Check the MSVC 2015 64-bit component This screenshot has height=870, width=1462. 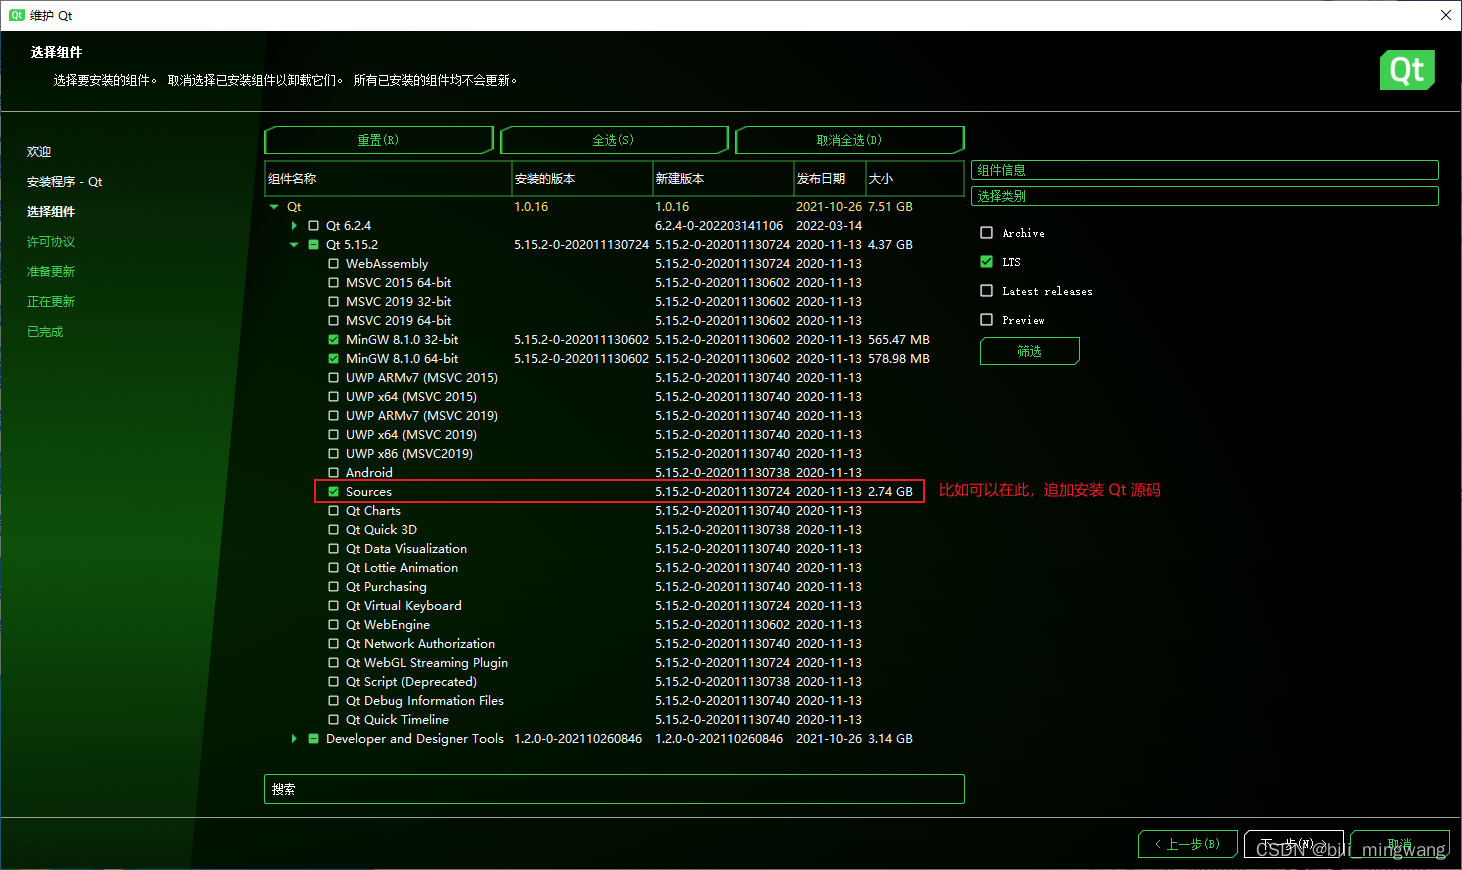(x=334, y=283)
